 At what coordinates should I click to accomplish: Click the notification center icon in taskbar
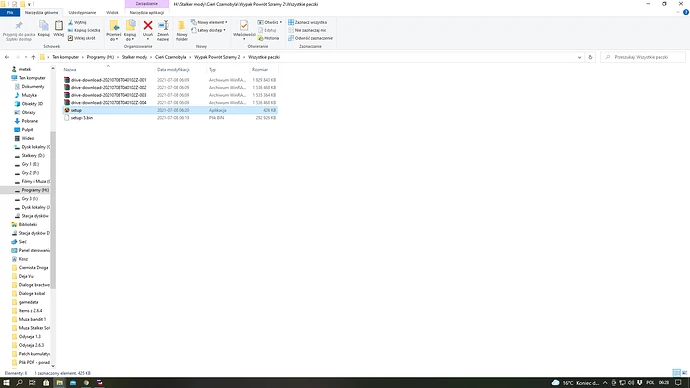pos(678,383)
